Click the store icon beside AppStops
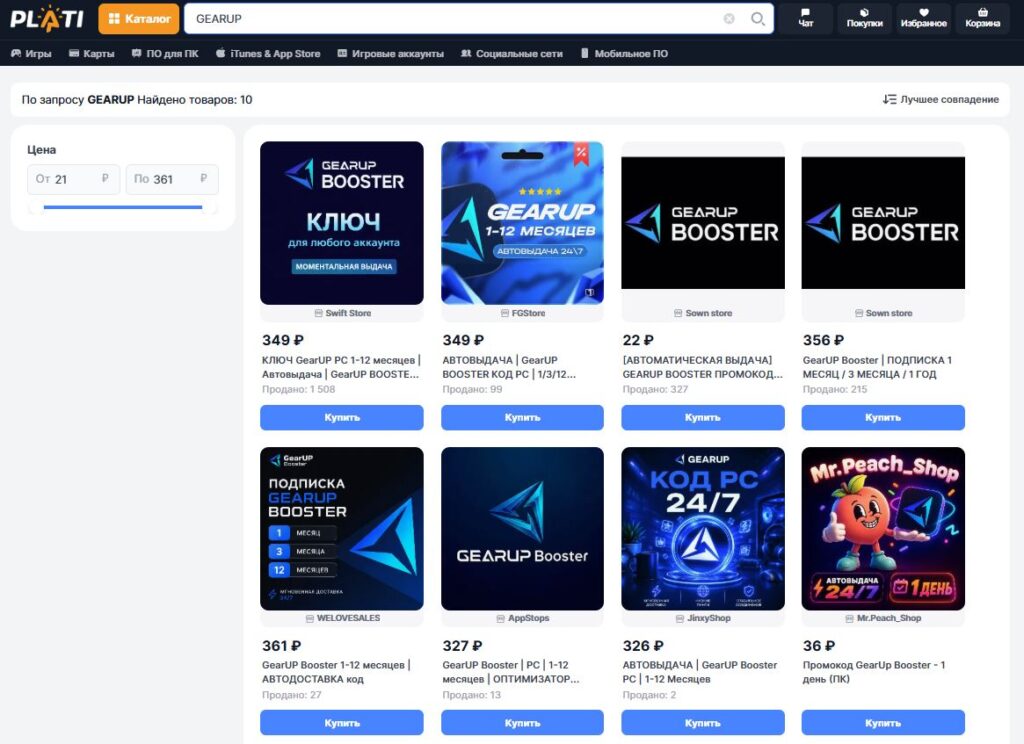This screenshot has width=1024, height=744. 501,618
